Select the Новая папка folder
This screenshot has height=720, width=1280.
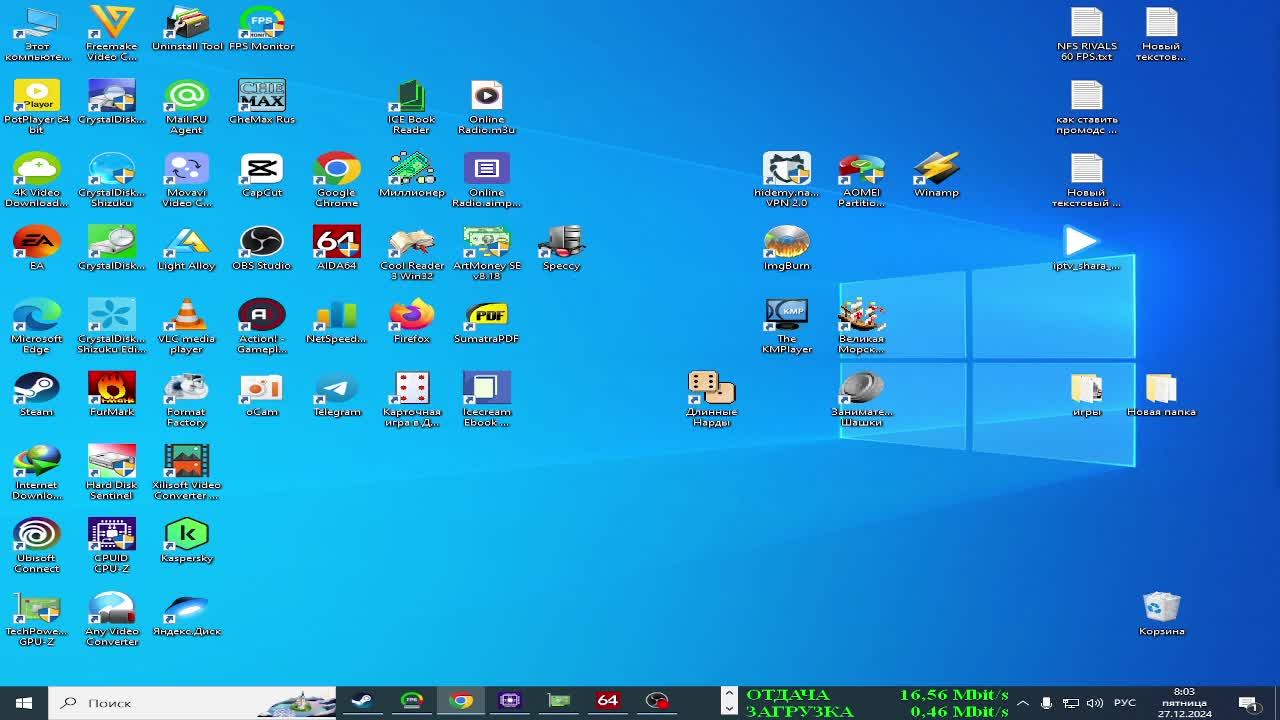click(x=1162, y=394)
